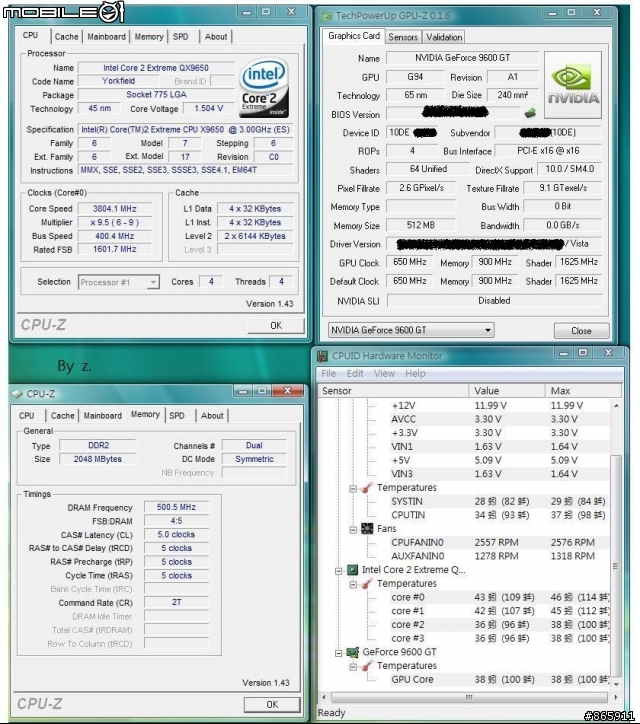Select Validation tab in GPU-Z
640x724 pixels.
click(444, 37)
